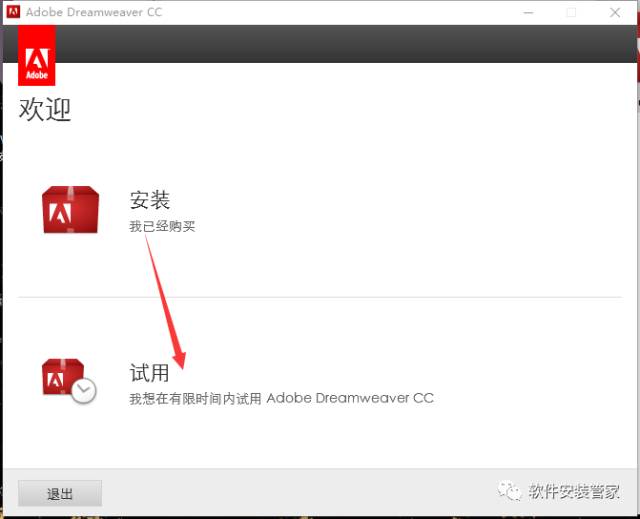Click the WeChat watermark logo icon
This screenshot has width=640, height=519.
510,491
